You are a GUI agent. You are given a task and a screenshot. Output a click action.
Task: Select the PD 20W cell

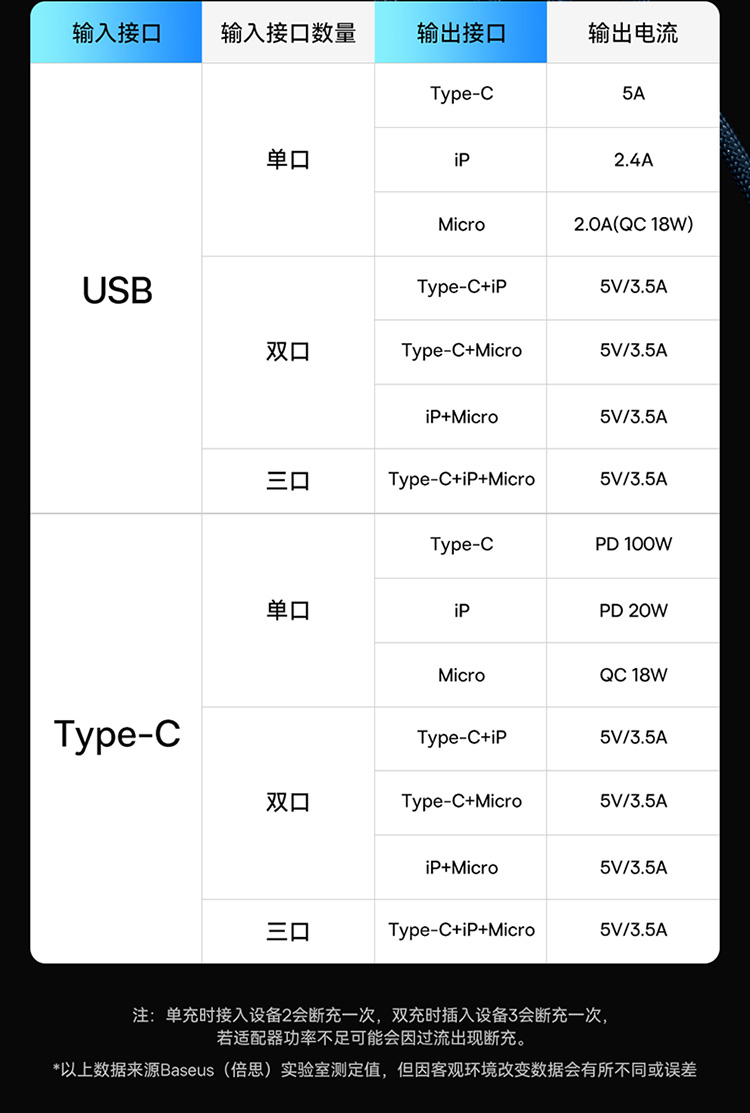pyautogui.click(x=633, y=611)
